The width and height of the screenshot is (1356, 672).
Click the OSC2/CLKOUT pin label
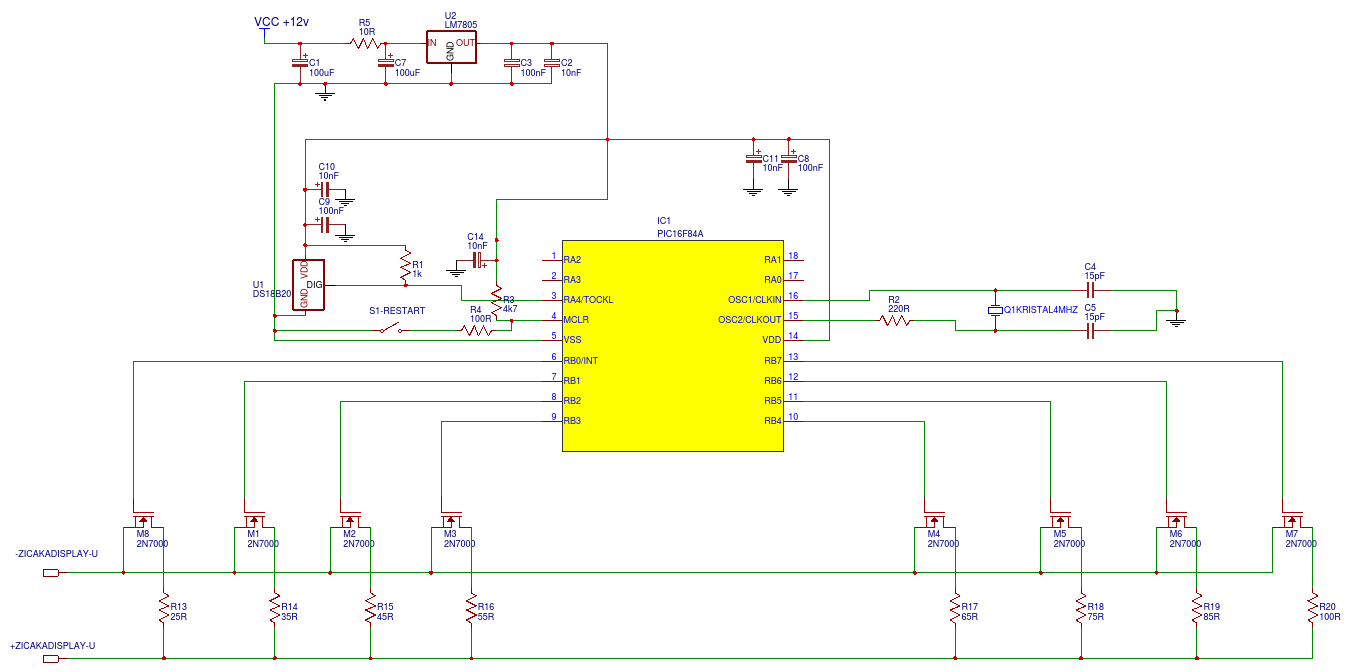750,319
